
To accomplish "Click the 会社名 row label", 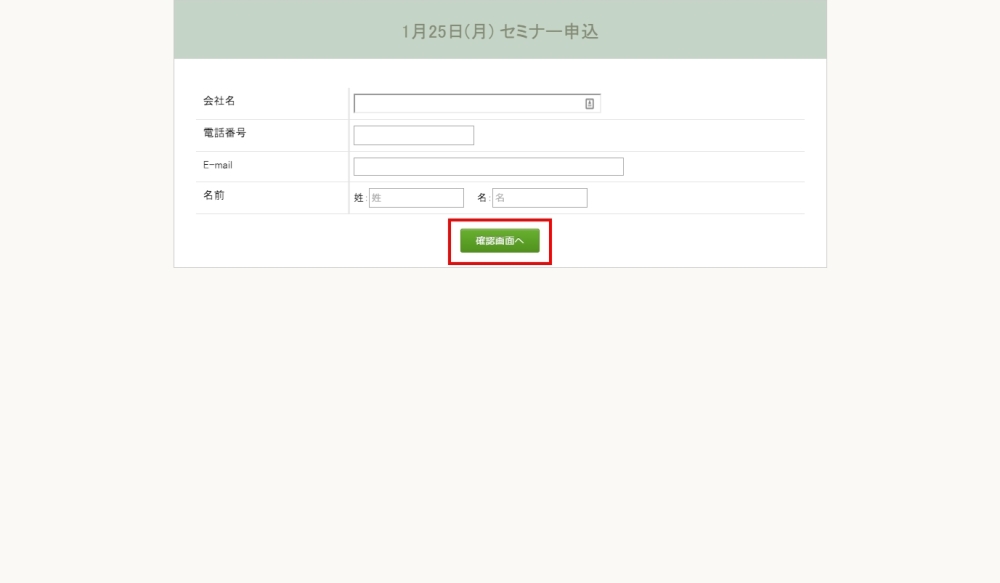I will click(x=219, y=101).
